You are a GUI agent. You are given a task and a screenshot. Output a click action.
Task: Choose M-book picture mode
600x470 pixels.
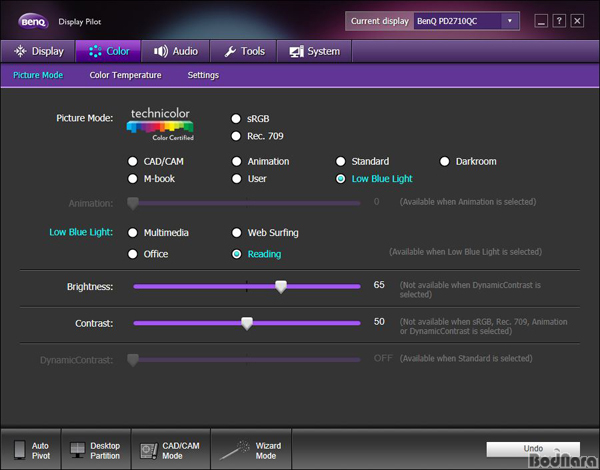pyautogui.click(x=133, y=179)
